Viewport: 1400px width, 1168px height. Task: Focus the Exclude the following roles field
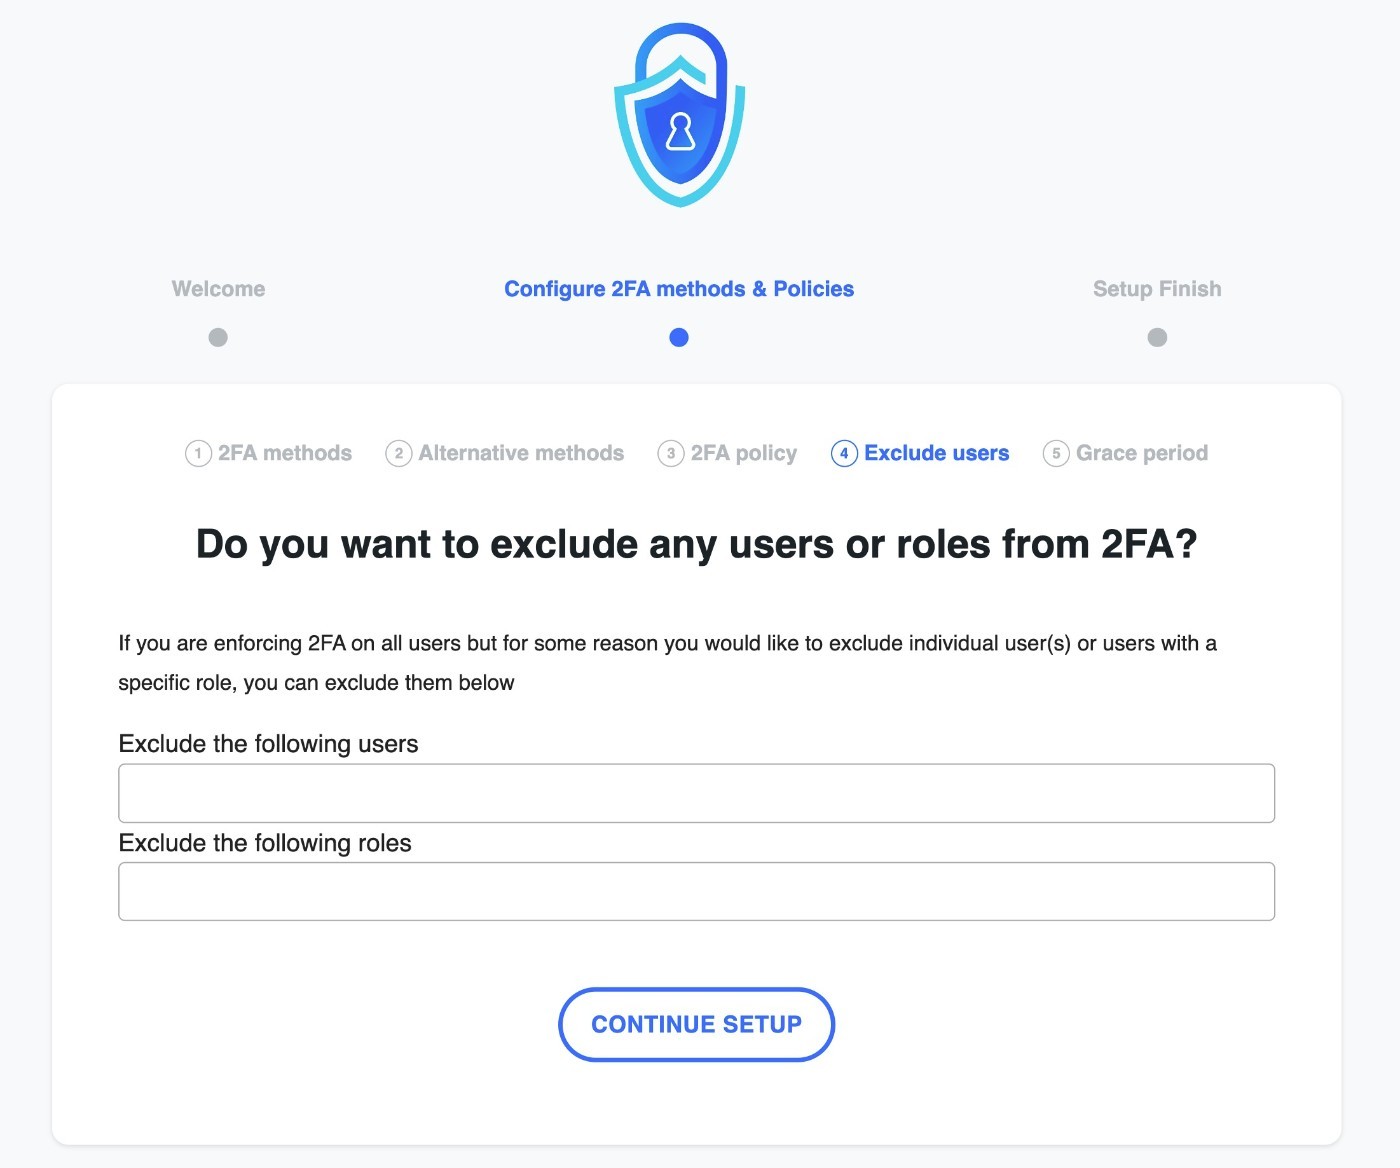696,891
